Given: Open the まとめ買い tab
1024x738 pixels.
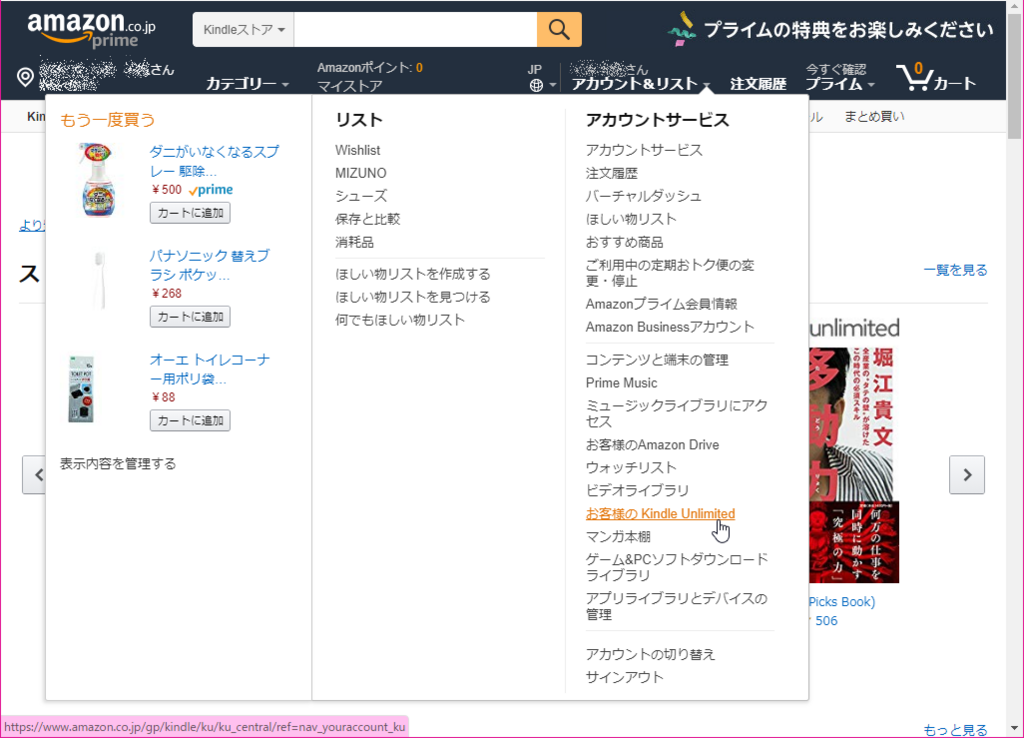Looking at the screenshot, I should (x=874, y=116).
